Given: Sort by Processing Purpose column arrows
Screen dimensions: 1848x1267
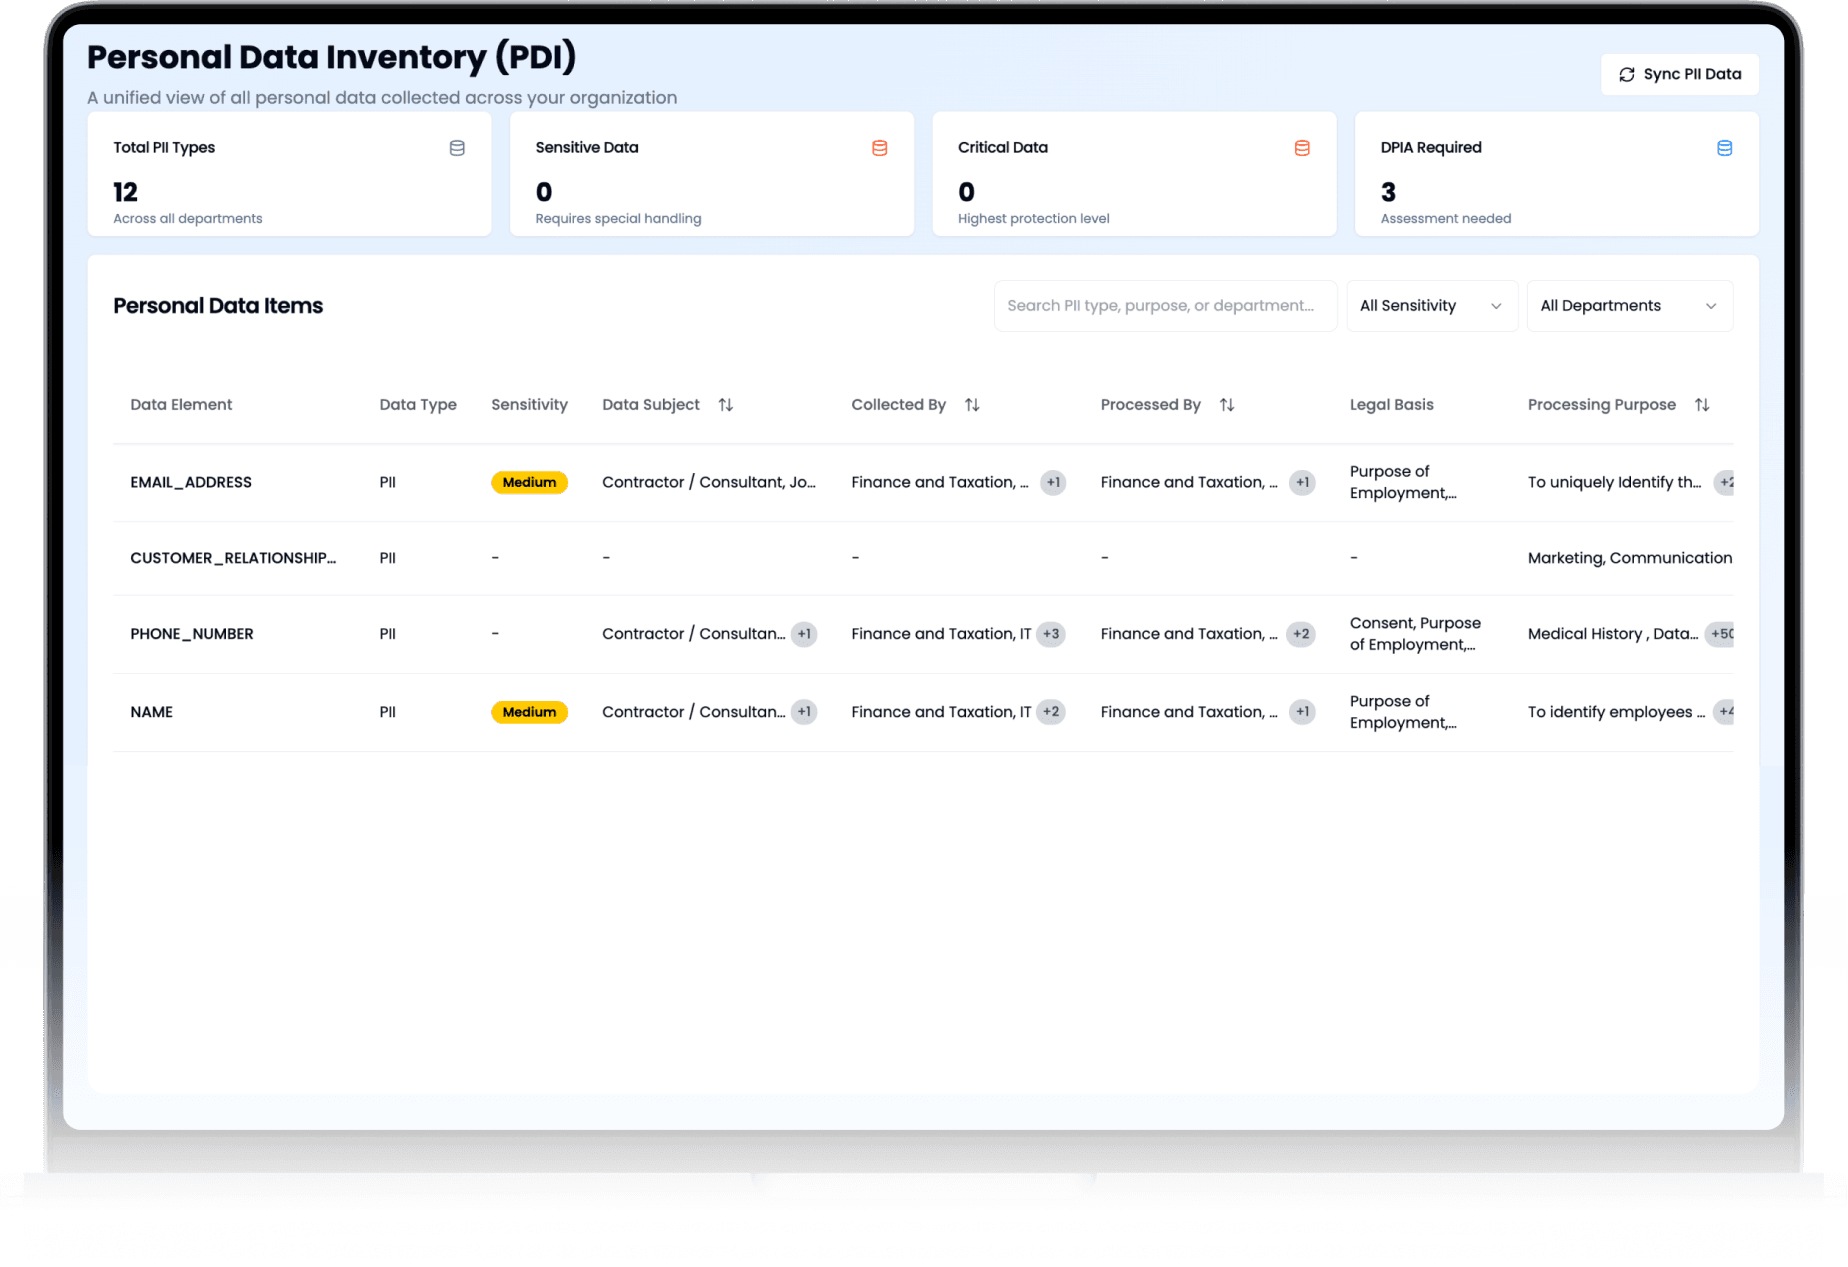Looking at the screenshot, I should click(1702, 405).
